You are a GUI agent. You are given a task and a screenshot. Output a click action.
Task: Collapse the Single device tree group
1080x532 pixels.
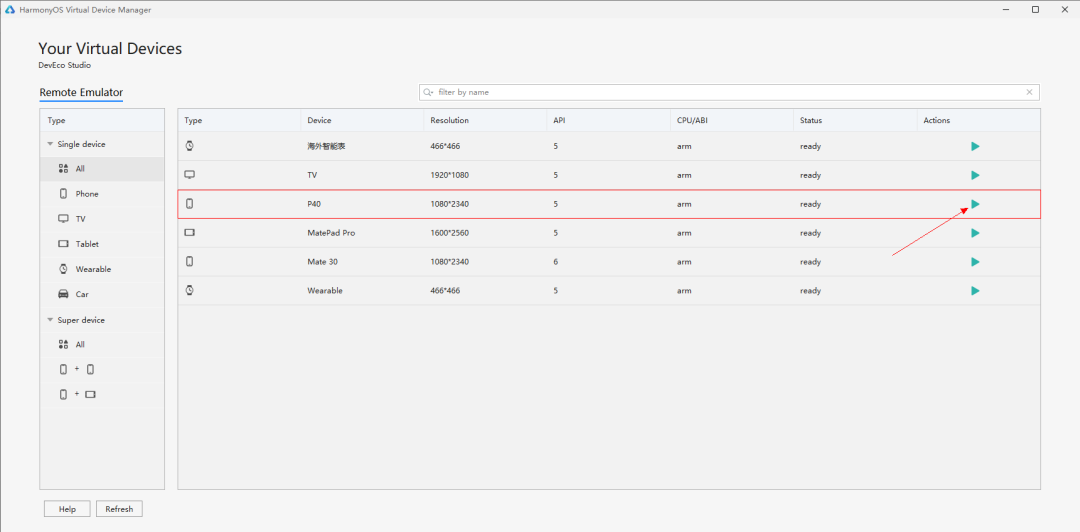click(x=50, y=144)
